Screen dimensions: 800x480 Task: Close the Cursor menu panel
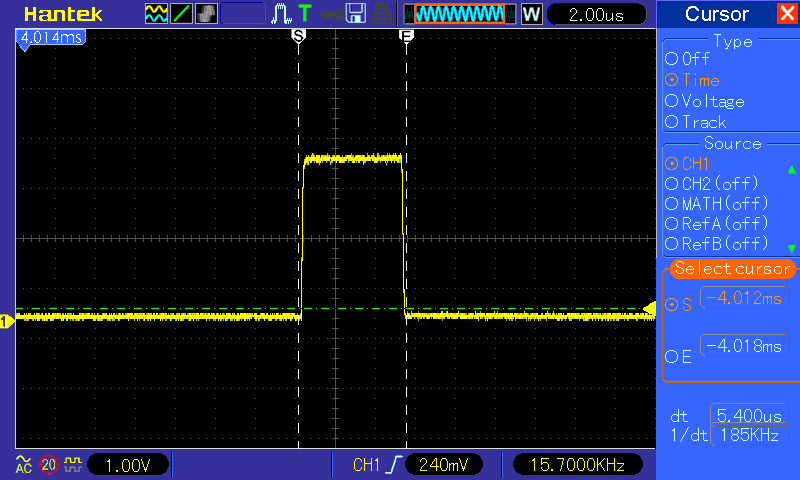click(786, 14)
